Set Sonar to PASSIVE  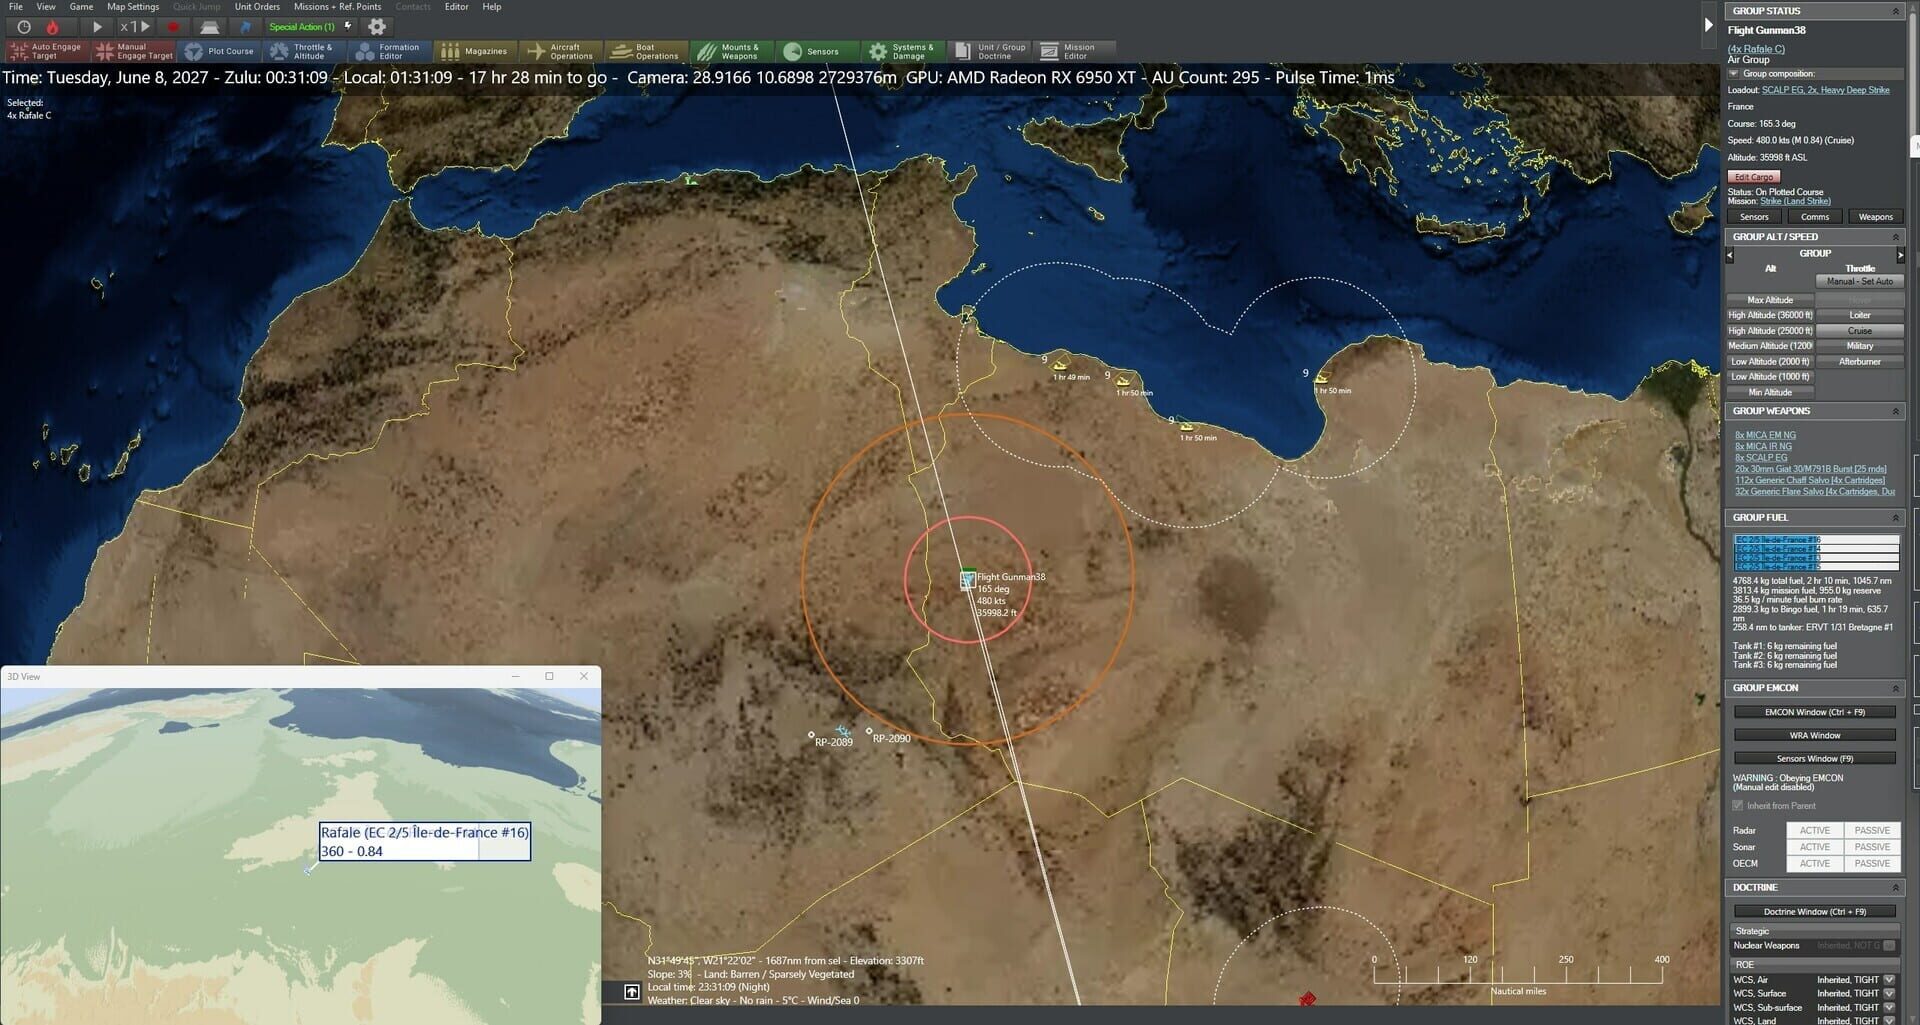[x=1872, y=847]
